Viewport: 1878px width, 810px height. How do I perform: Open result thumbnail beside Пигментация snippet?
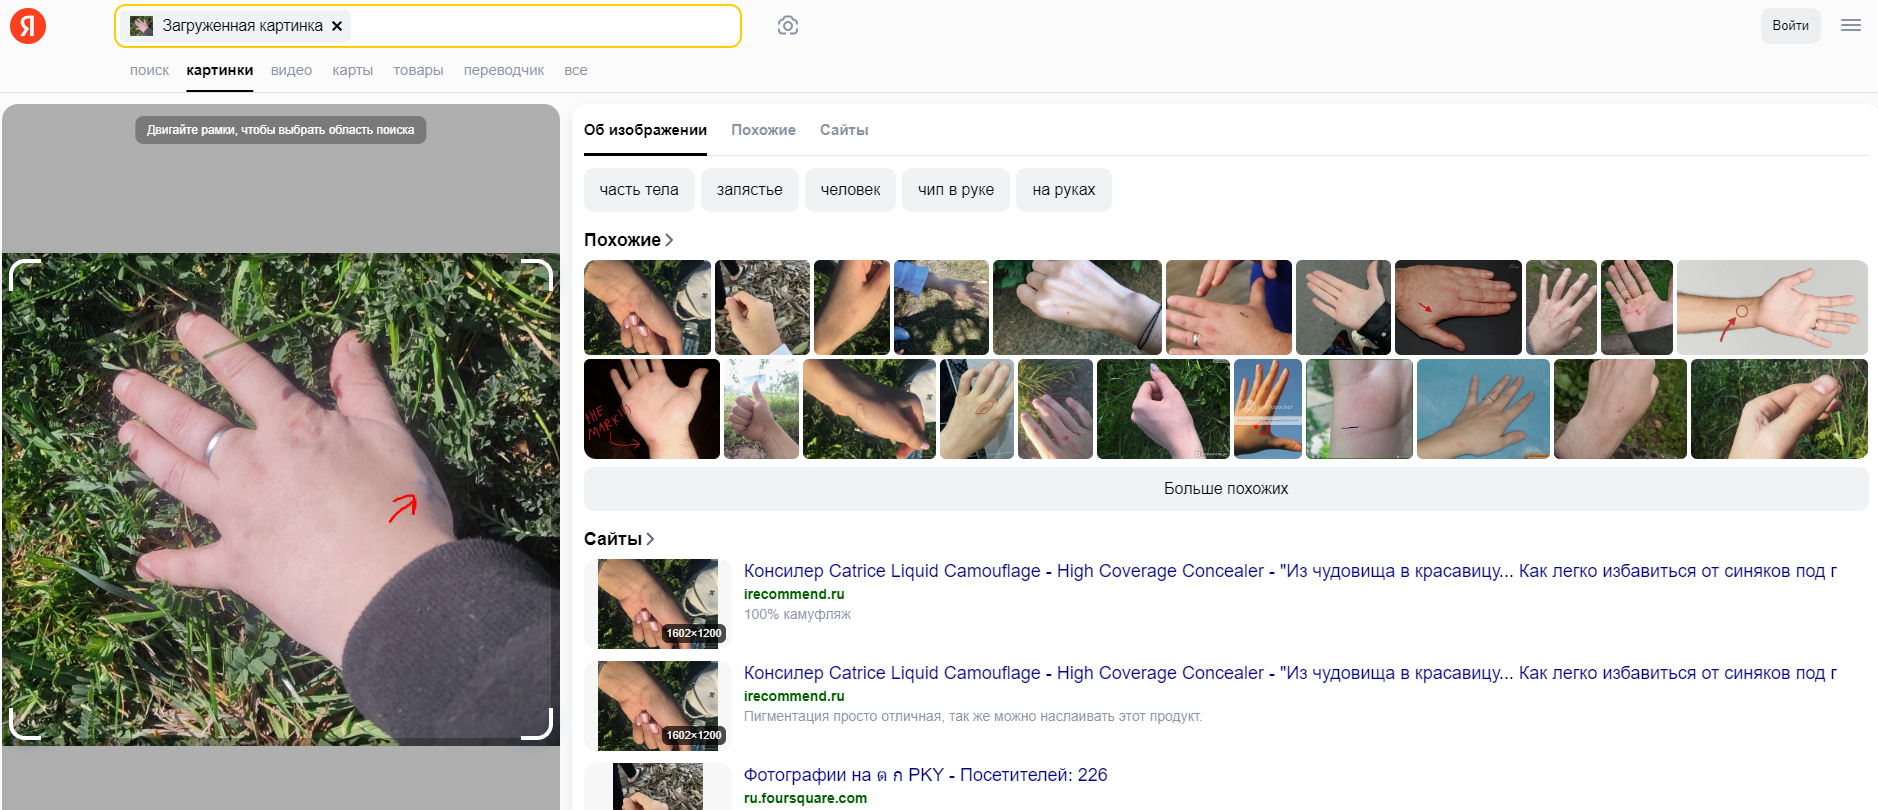tap(658, 706)
